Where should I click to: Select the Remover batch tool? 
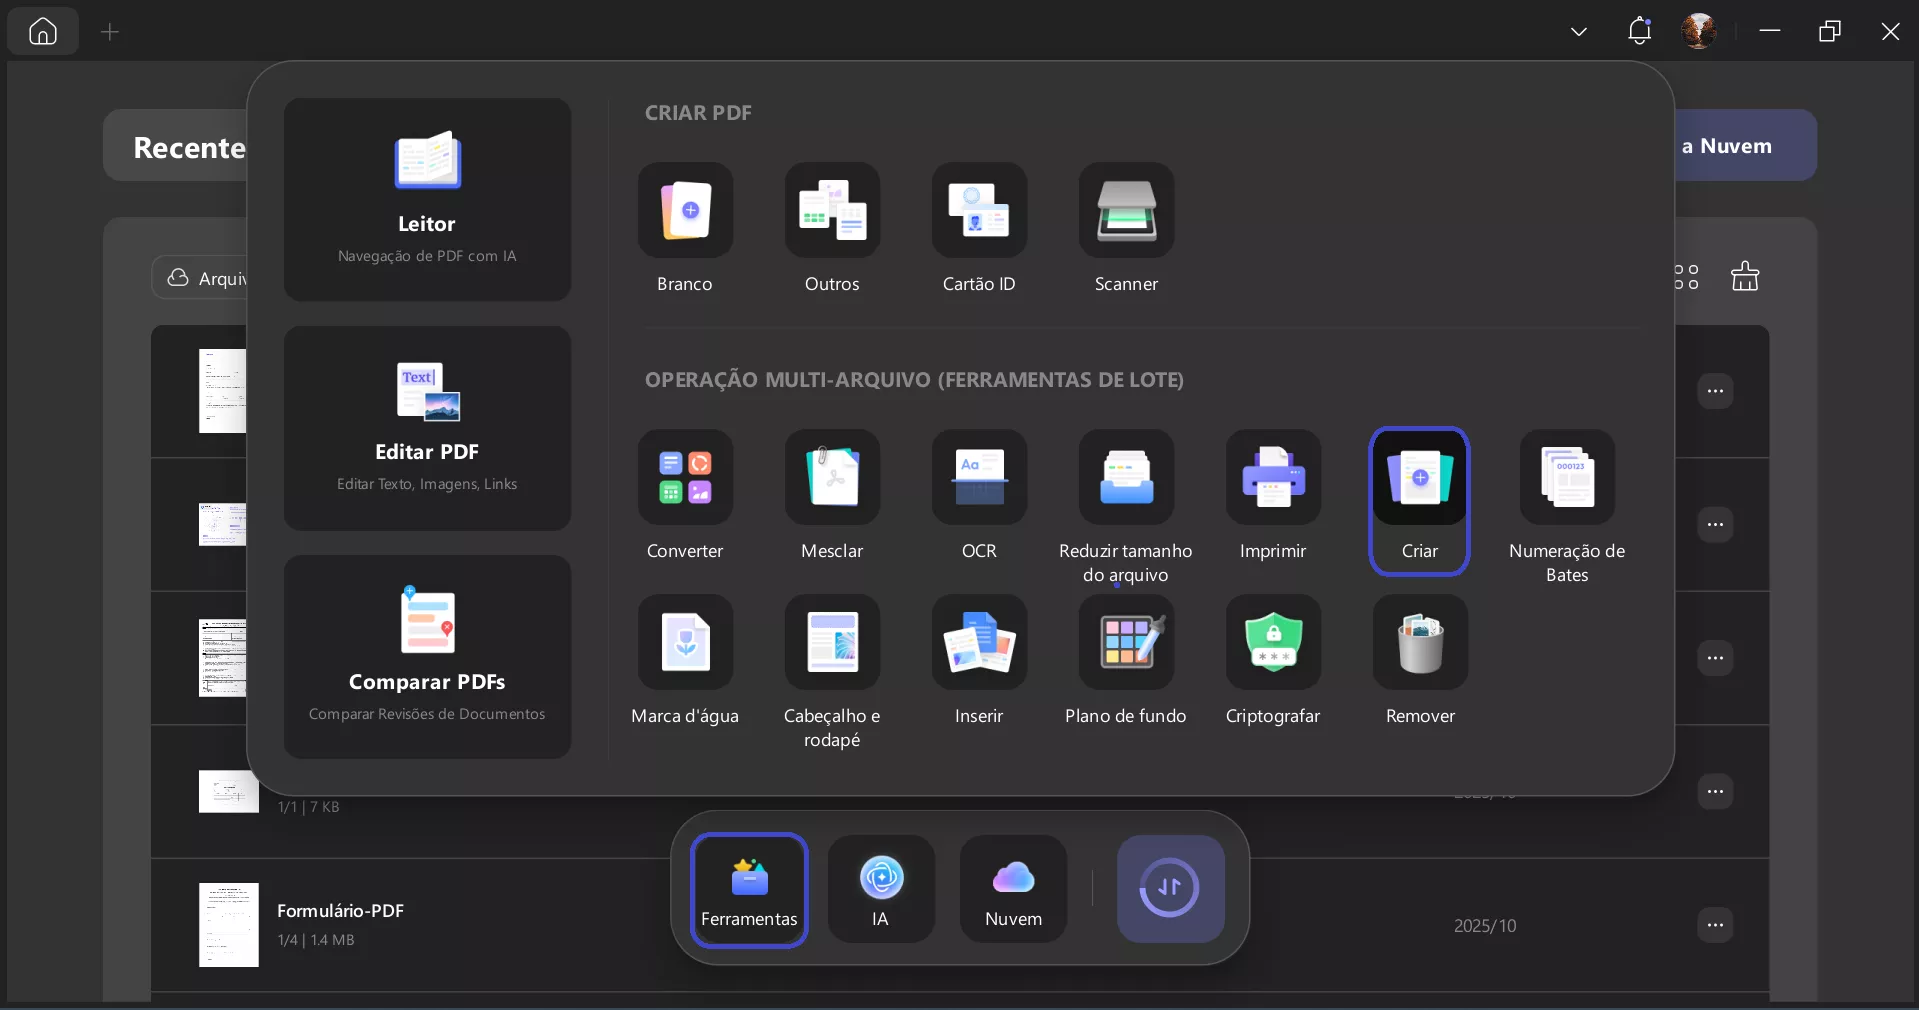tap(1419, 662)
